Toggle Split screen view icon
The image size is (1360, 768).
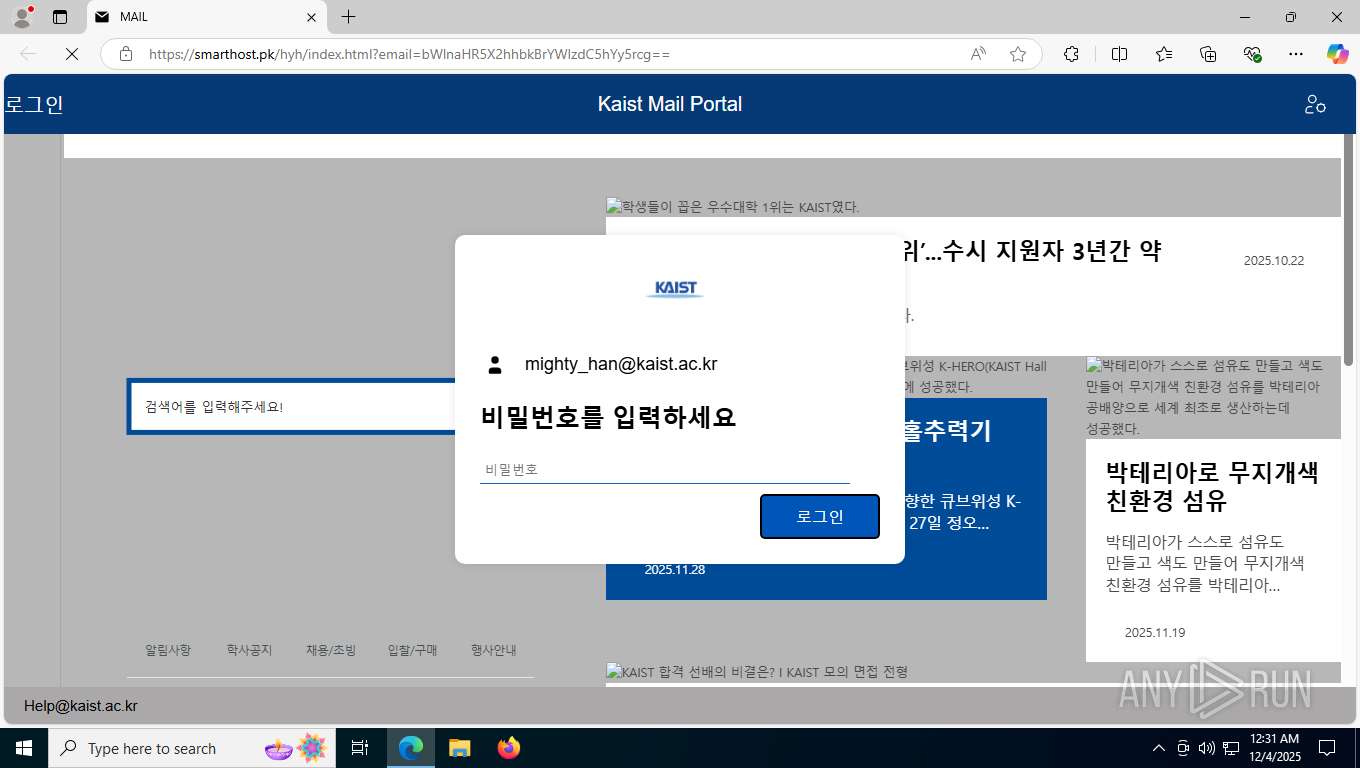pyautogui.click(x=1119, y=54)
